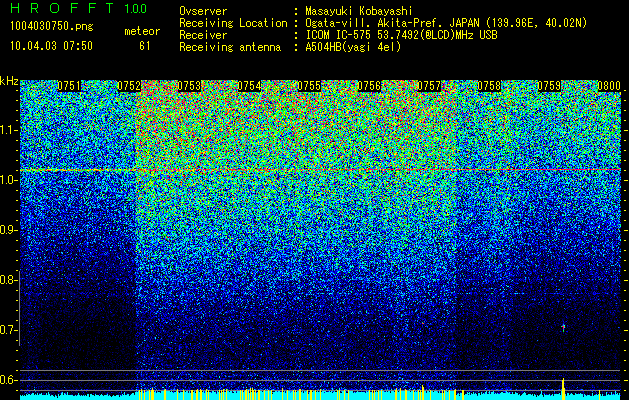
Task: Click the date stamp 10.04.03 07:50
Action: click(x=51, y=46)
